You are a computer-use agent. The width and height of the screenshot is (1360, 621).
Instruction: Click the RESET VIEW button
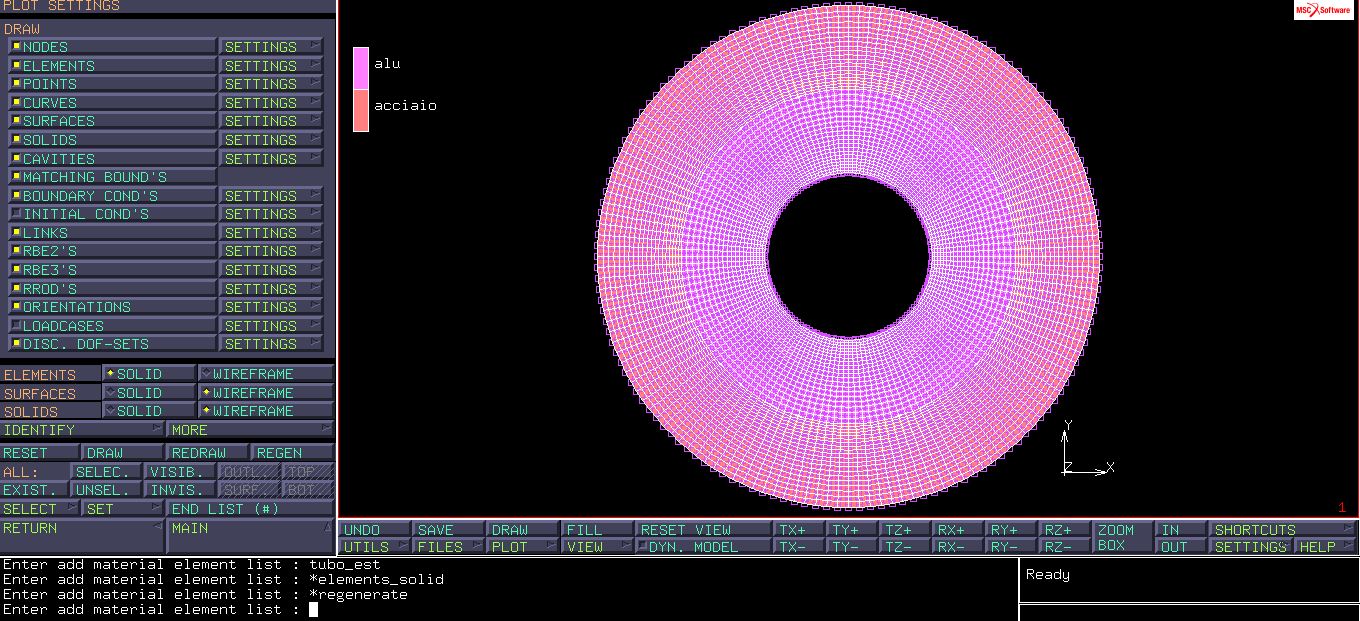click(x=703, y=530)
